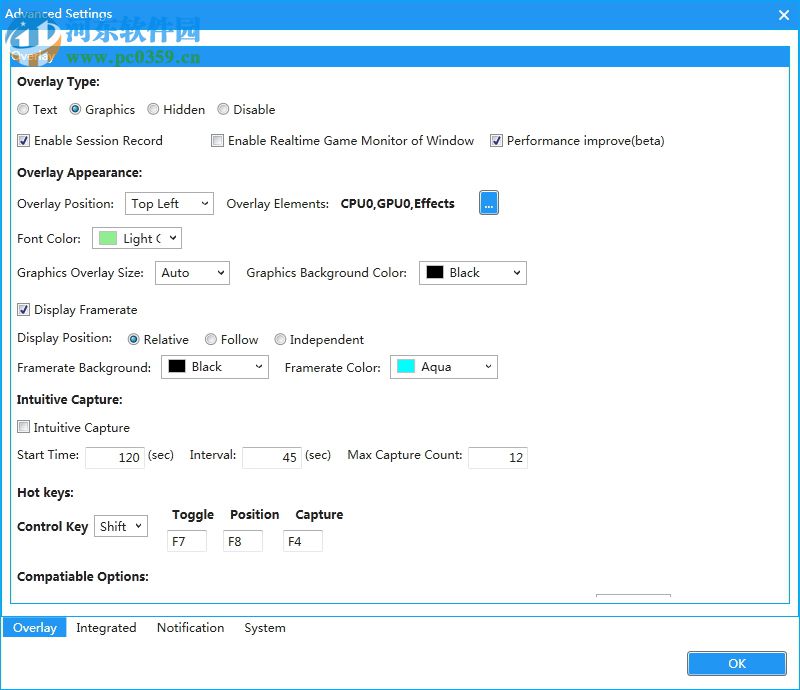
Task: Click the Overlay Appearance heading
Action: [x=80, y=173]
